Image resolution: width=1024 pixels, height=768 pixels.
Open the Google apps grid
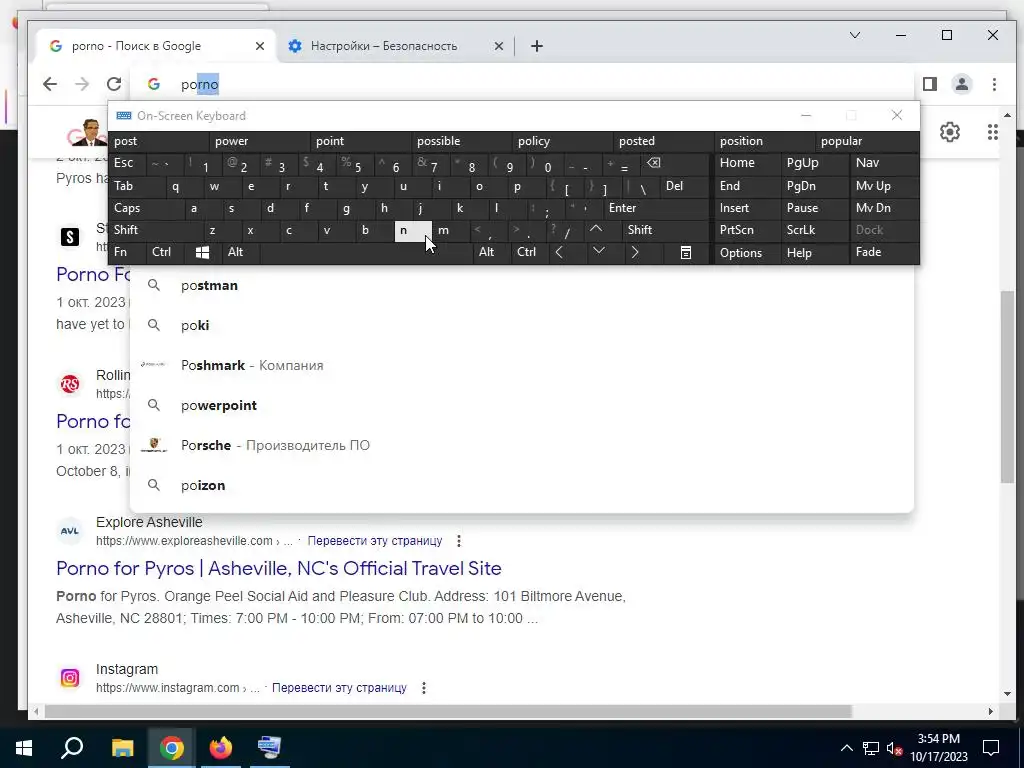993,132
